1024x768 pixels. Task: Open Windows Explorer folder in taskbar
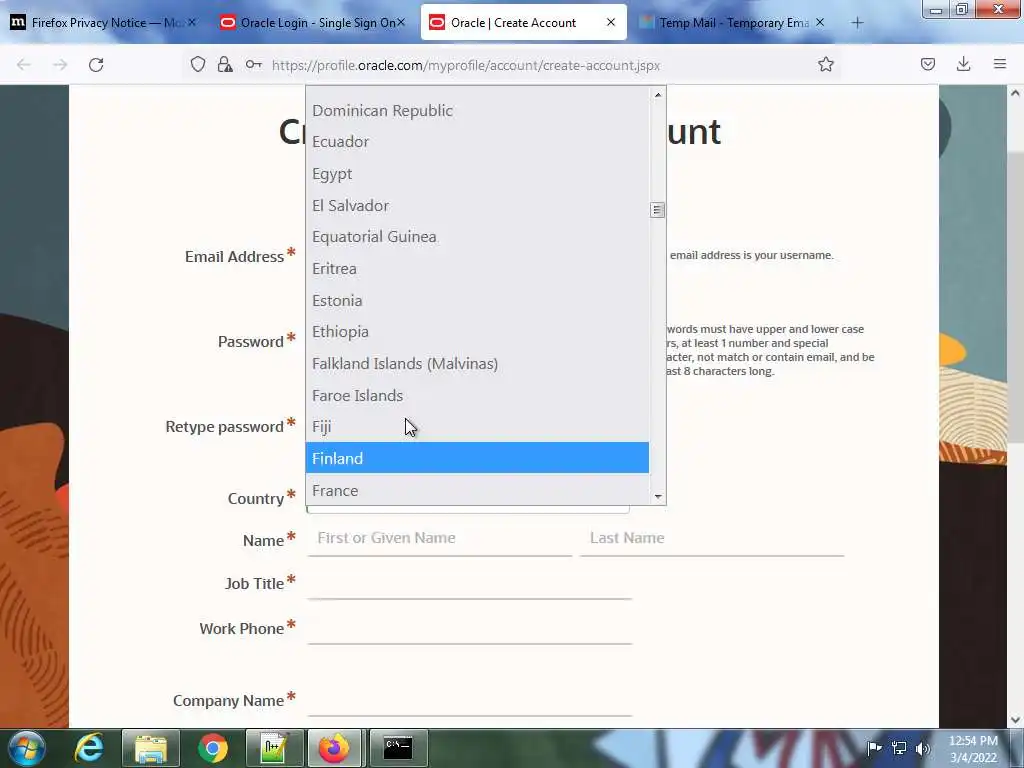tap(151, 748)
